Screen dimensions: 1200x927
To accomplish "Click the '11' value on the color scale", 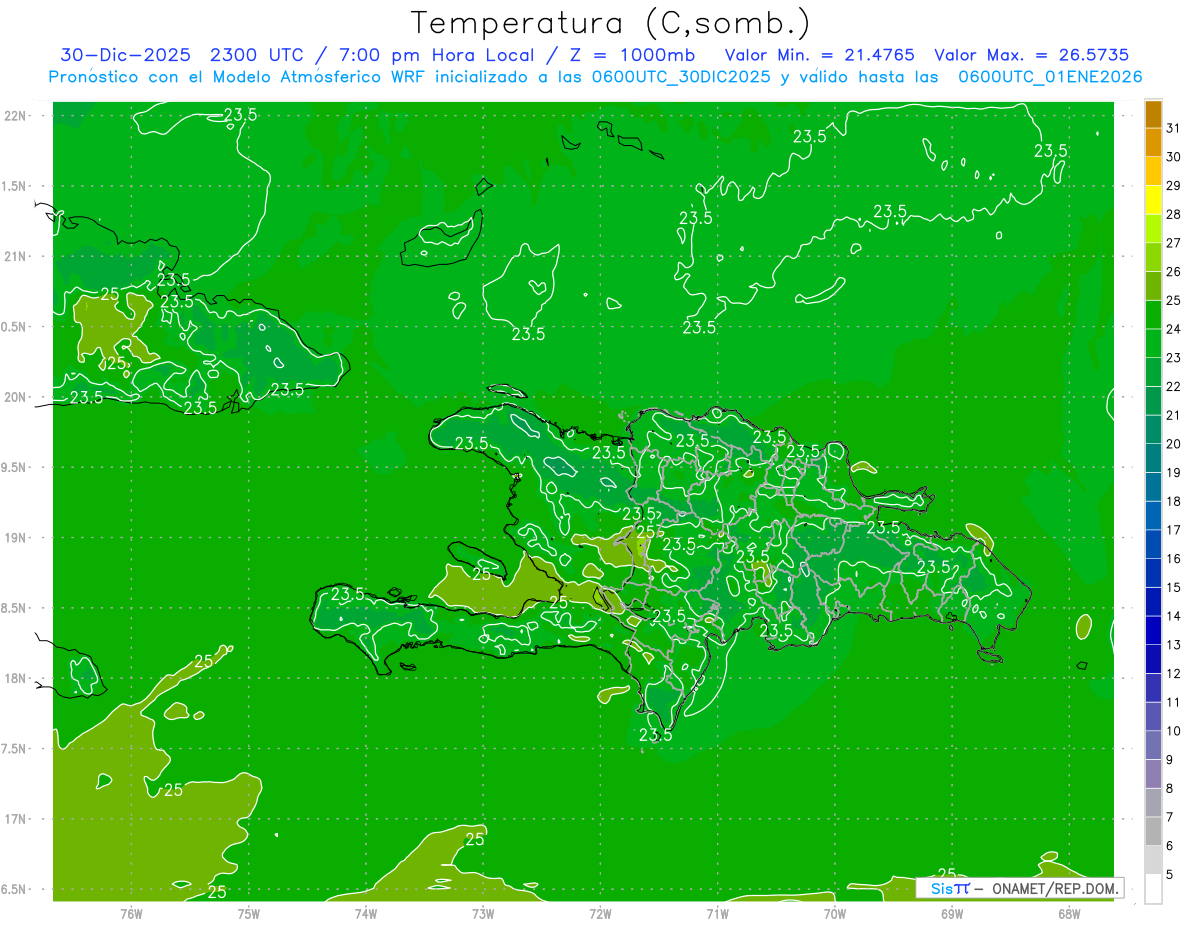I will point(1174,702).
